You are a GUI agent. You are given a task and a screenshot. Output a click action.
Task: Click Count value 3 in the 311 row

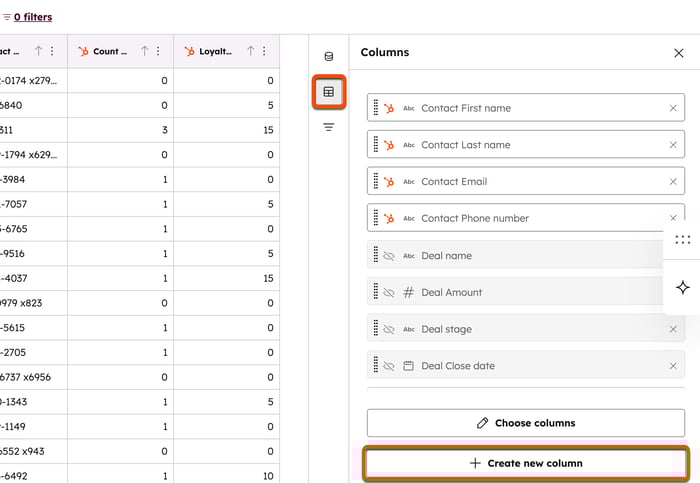tap(121, 130)
